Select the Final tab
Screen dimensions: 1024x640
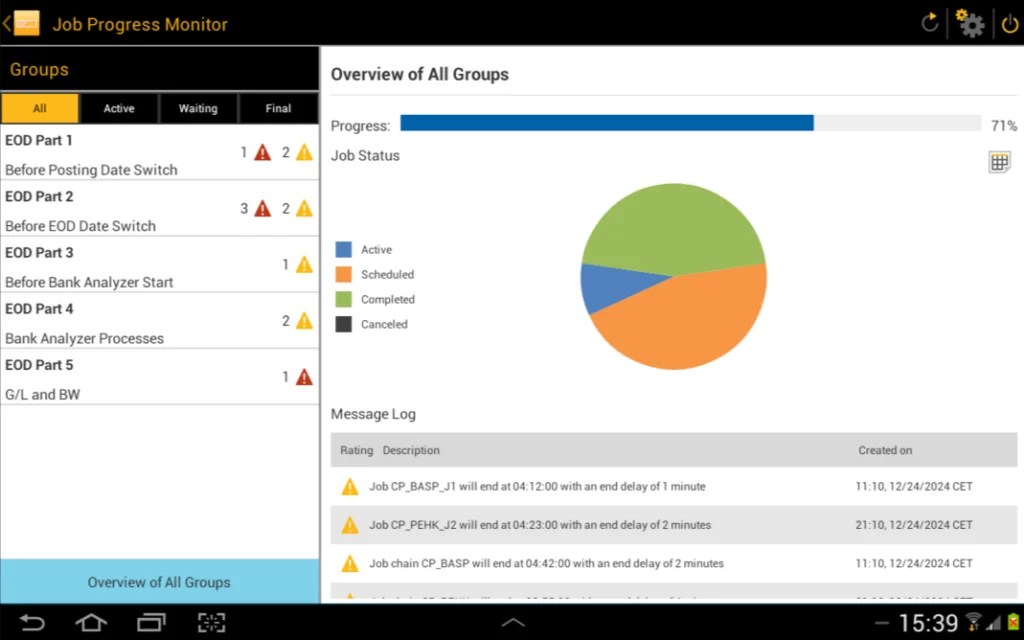pos(278,108)
